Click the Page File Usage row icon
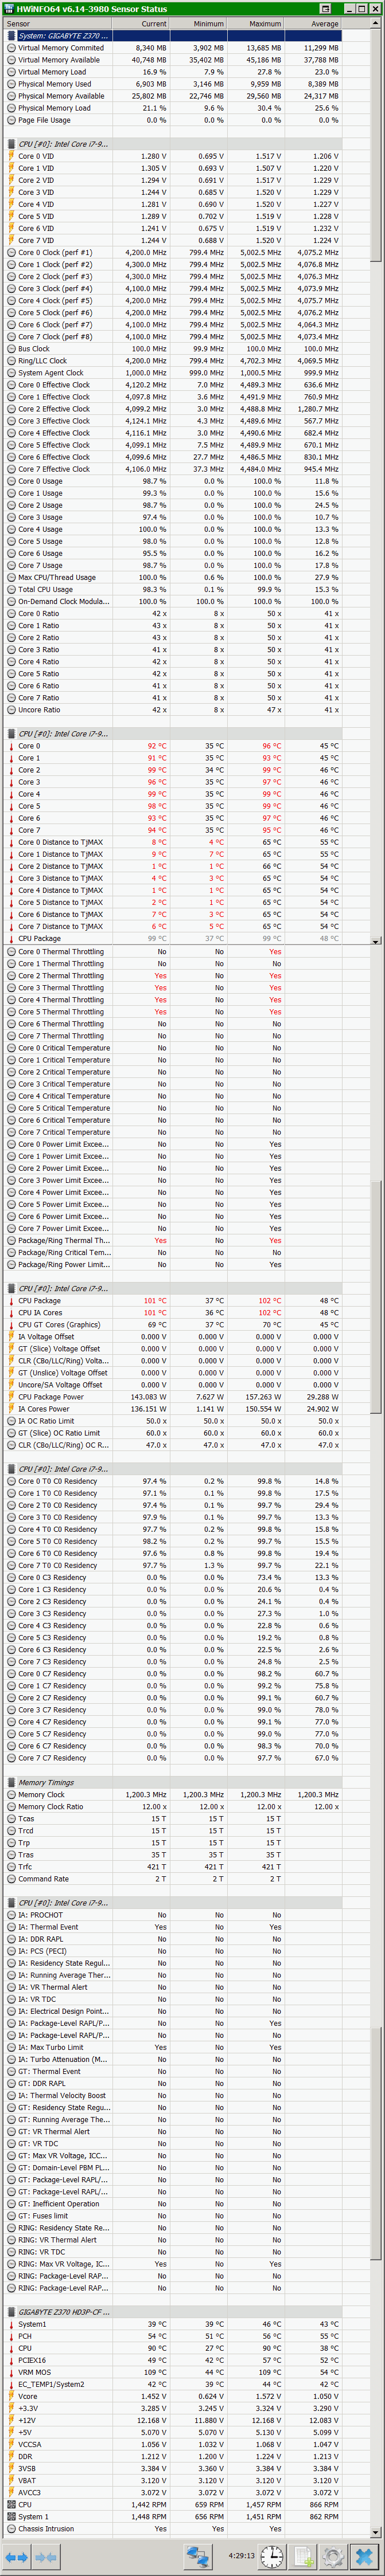This screenshot has width=385, height=2576. (x=11, y=120)
